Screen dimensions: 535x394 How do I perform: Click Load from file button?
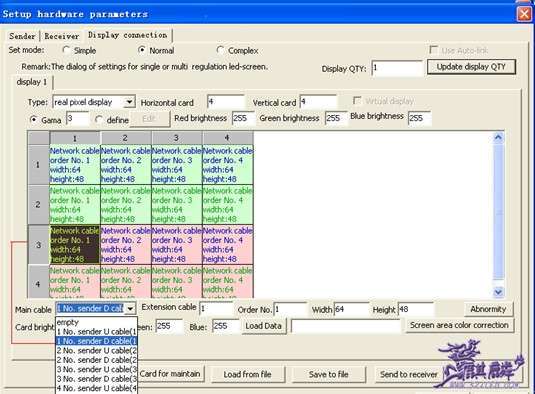coord(248,375)
